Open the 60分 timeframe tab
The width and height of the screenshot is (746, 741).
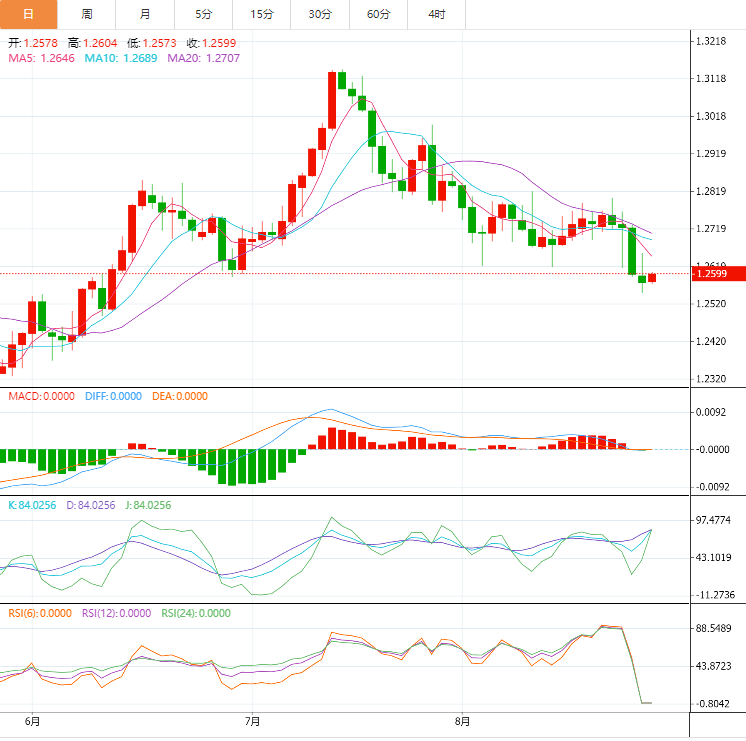[x=379, y=14]
